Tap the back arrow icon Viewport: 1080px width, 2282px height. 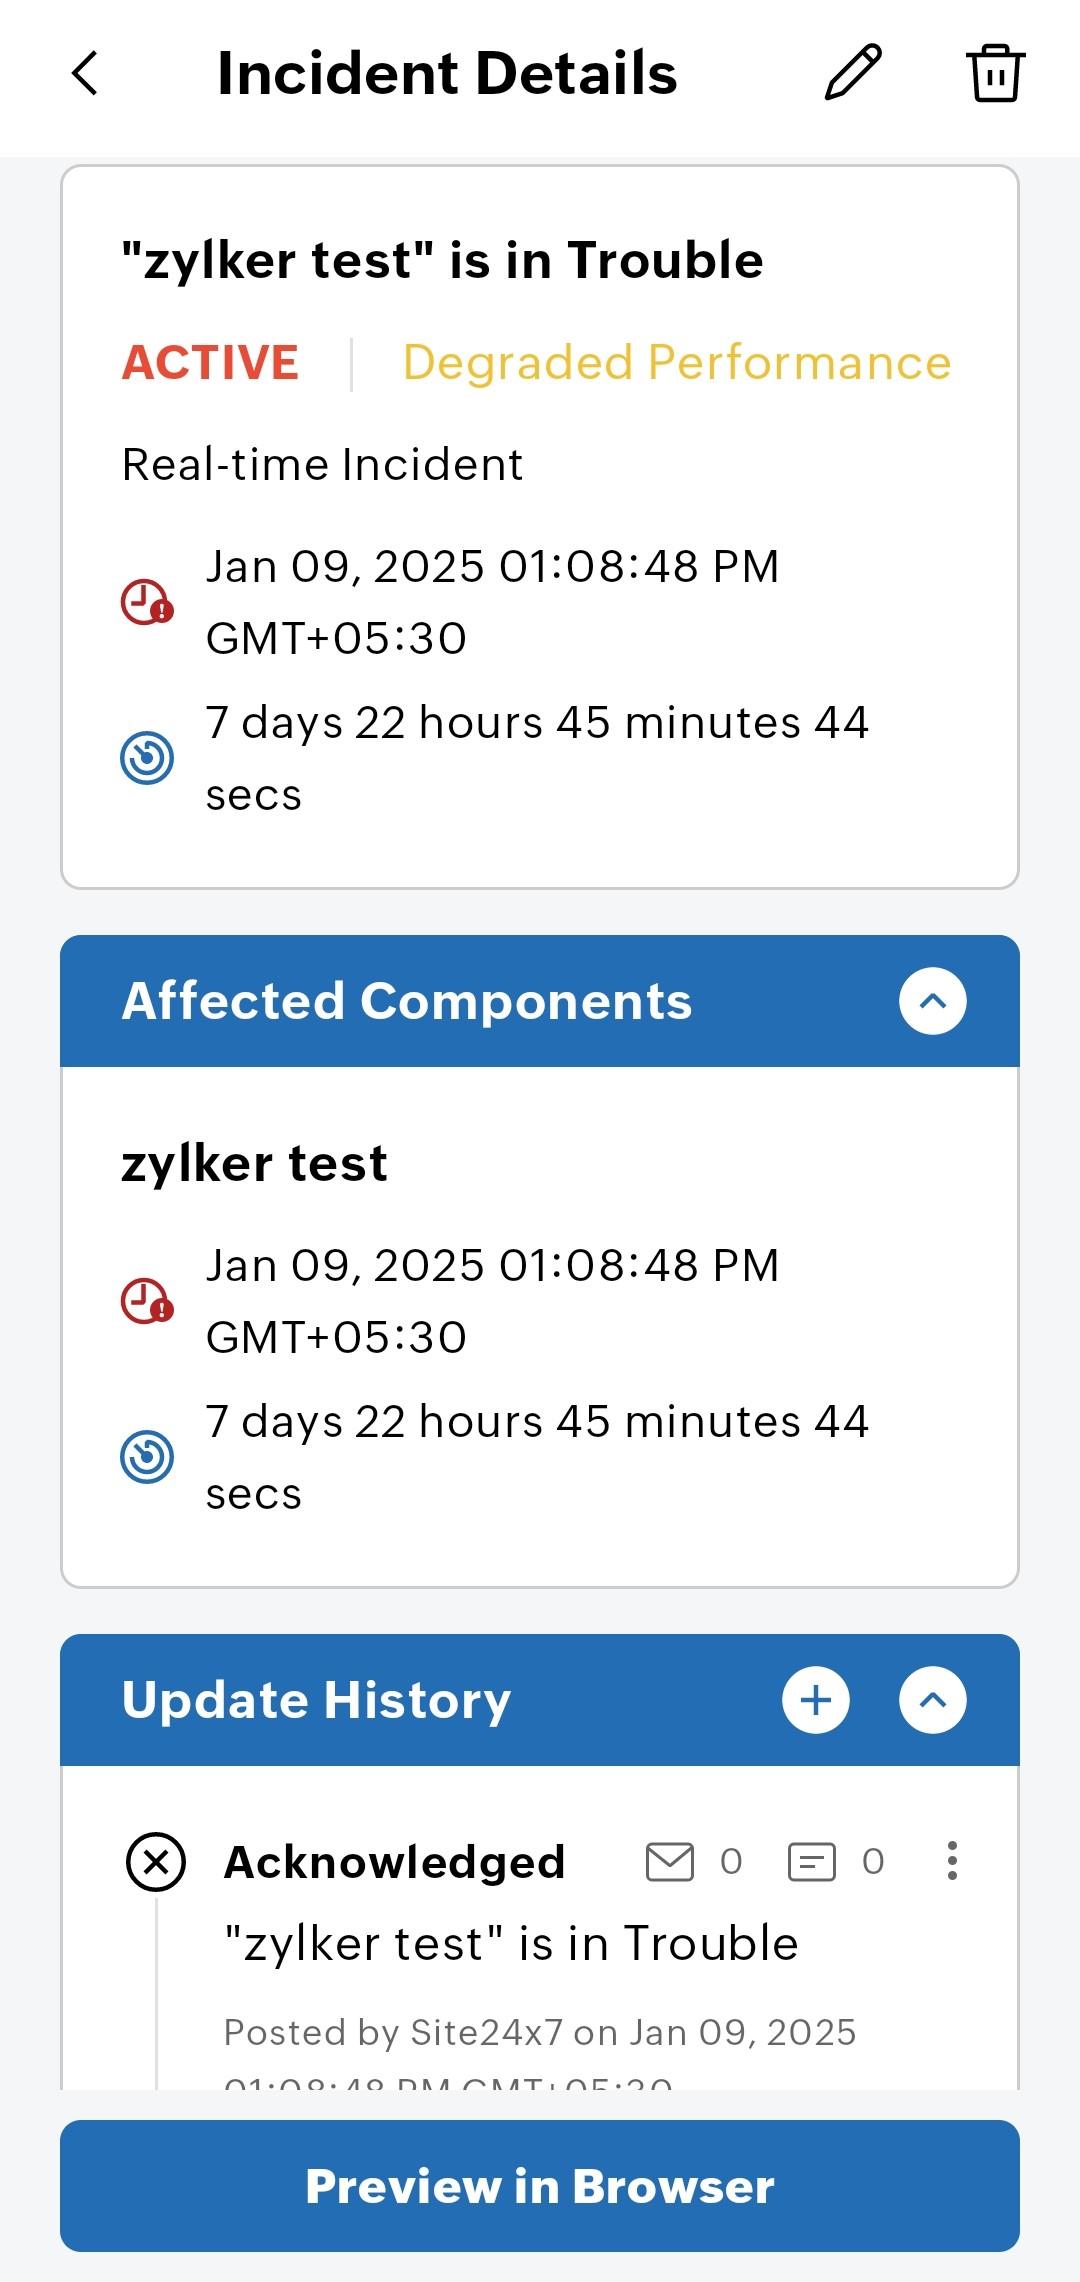pyautogui.click(x=86, y=73)
